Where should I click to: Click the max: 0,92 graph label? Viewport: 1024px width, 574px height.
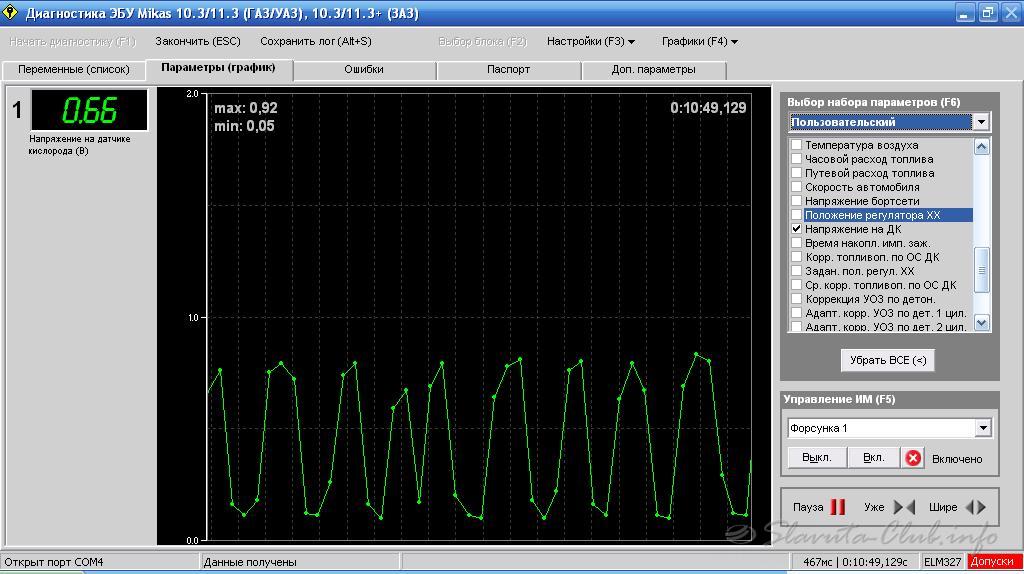[246, 108]
